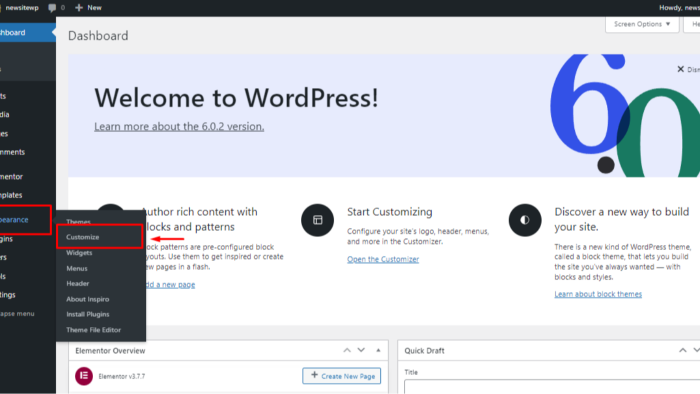Choose Header in Appearance submenu
Viewport: 700px width, 394px height.
click(x=78, y=283)
